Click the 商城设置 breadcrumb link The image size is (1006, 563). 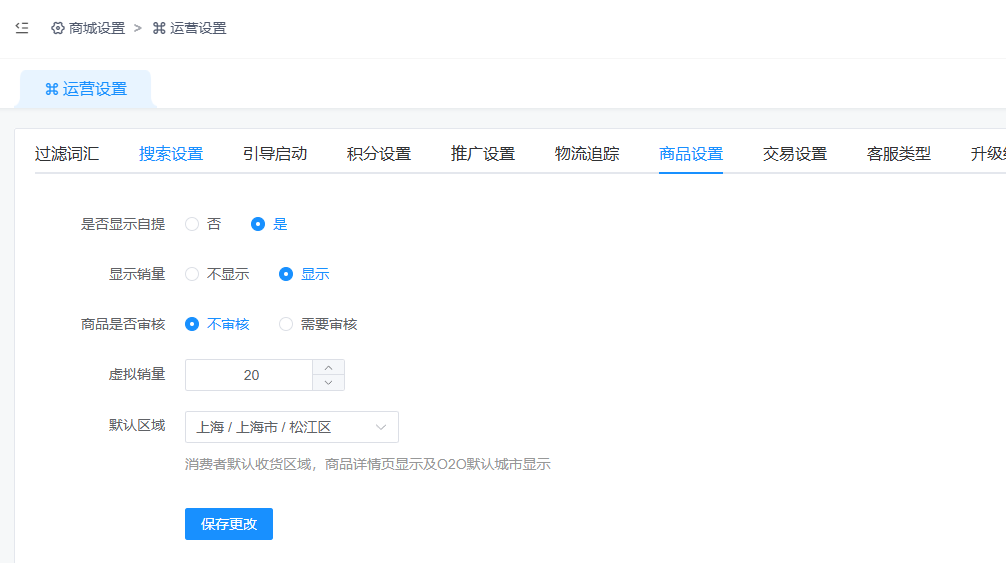[88, 28]
